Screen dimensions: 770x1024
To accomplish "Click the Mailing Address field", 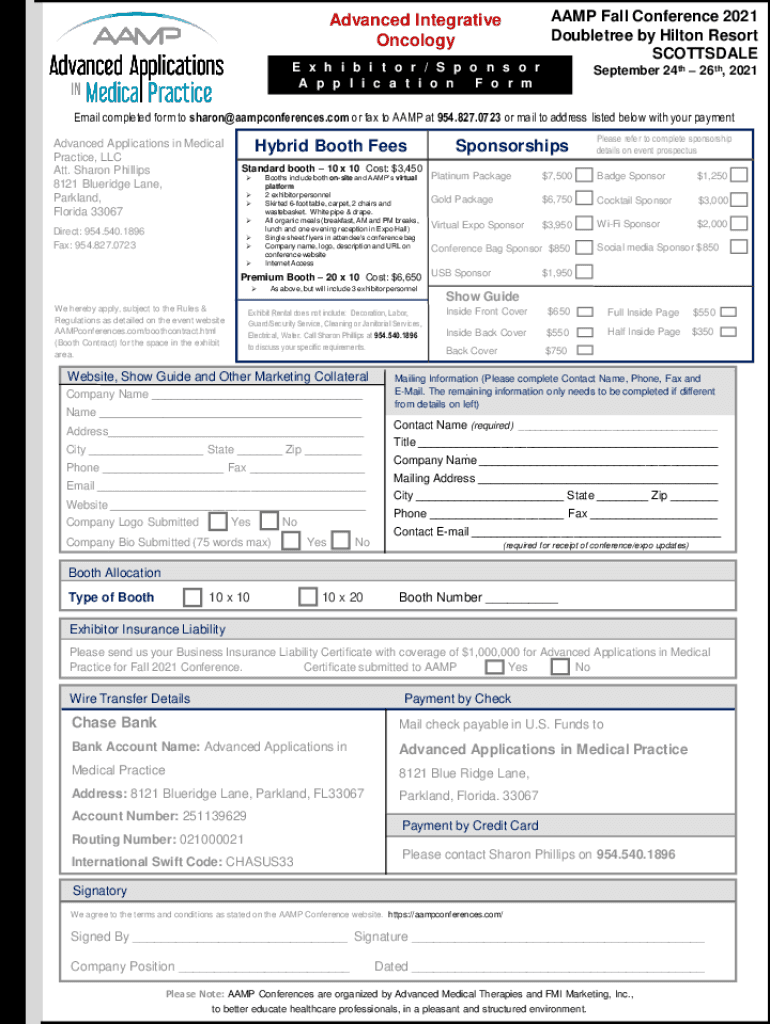I will 597,479.
